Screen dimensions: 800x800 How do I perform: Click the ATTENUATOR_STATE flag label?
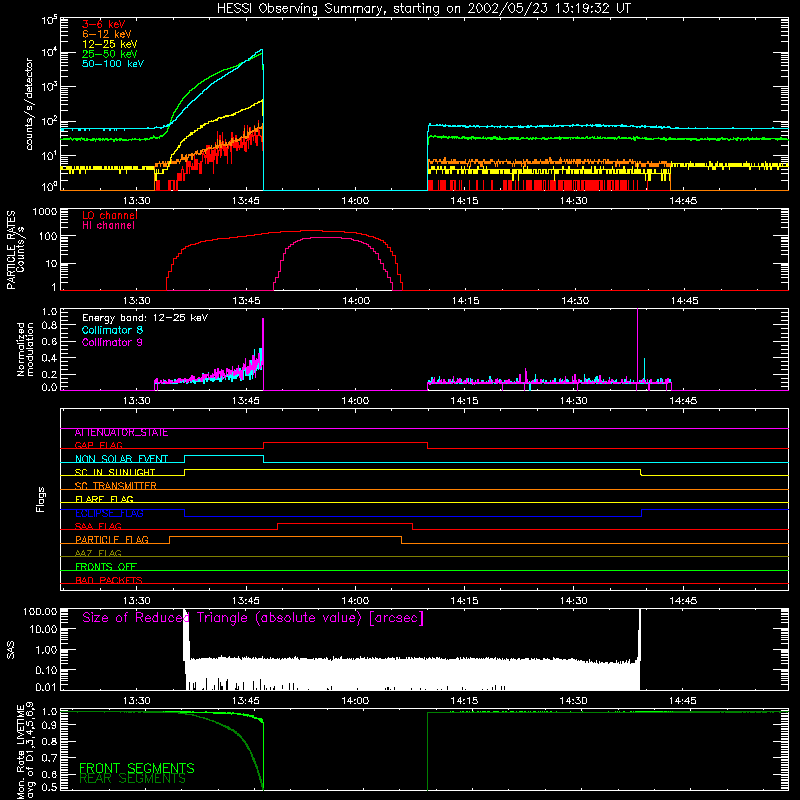(x=121, y=433)
